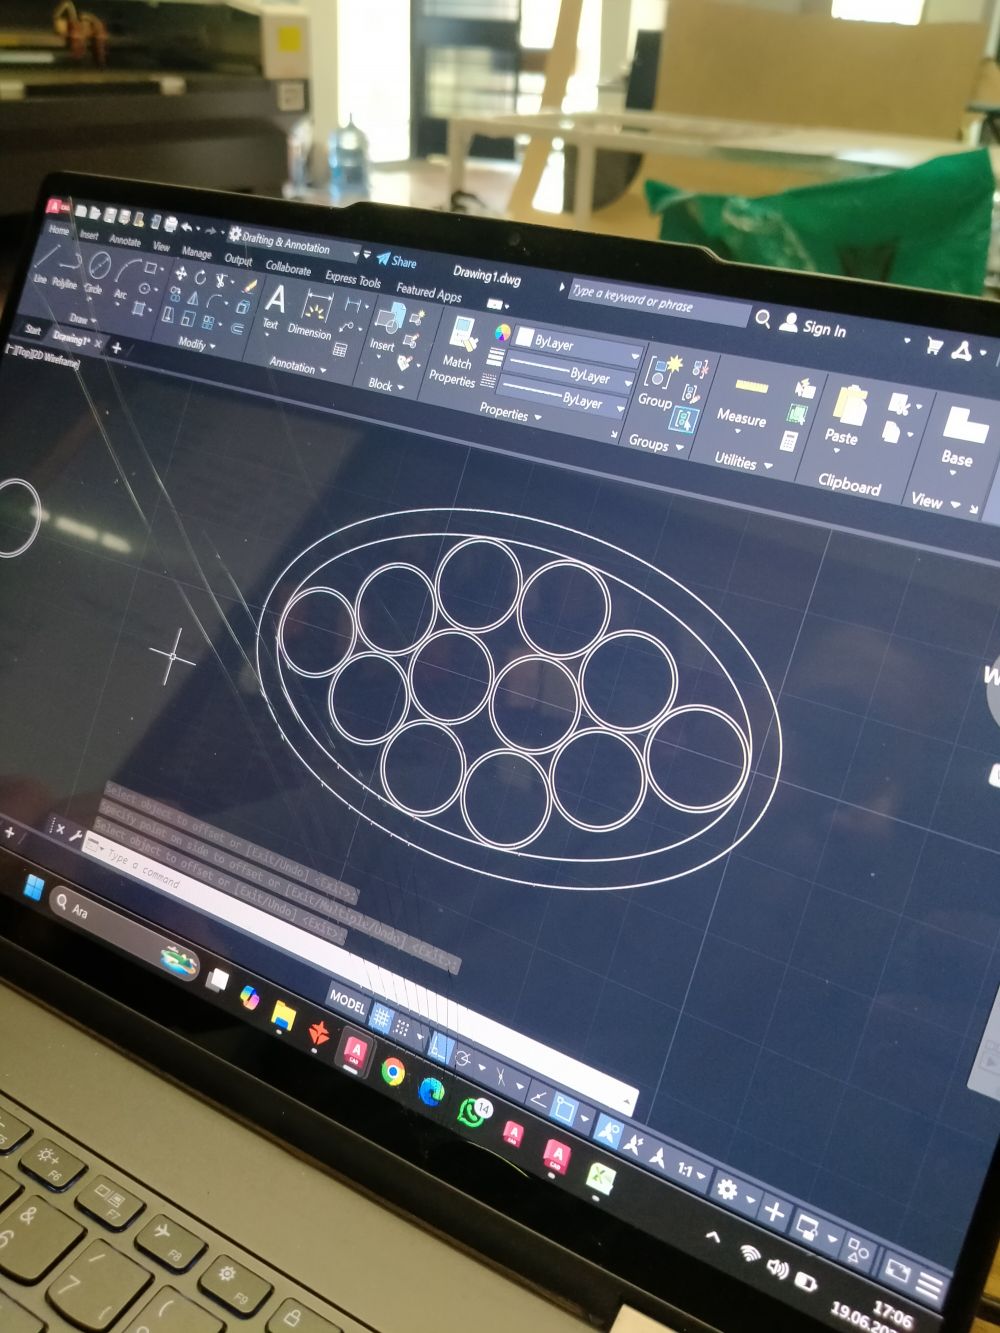
Task: Click the customization hamburger icon in status bar
Action: pos(929,1284)
